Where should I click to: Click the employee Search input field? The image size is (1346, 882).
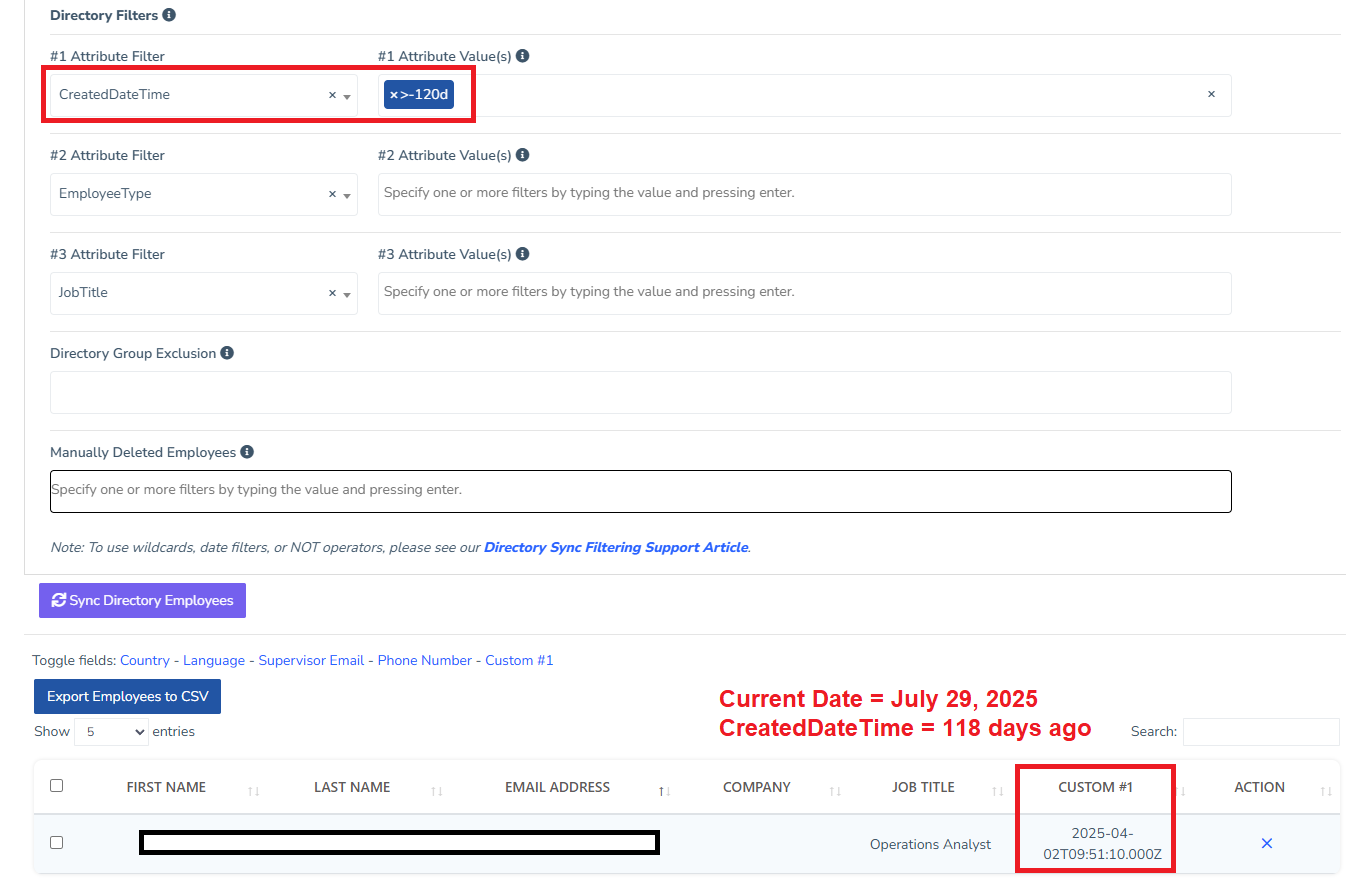coord(1260,732)
